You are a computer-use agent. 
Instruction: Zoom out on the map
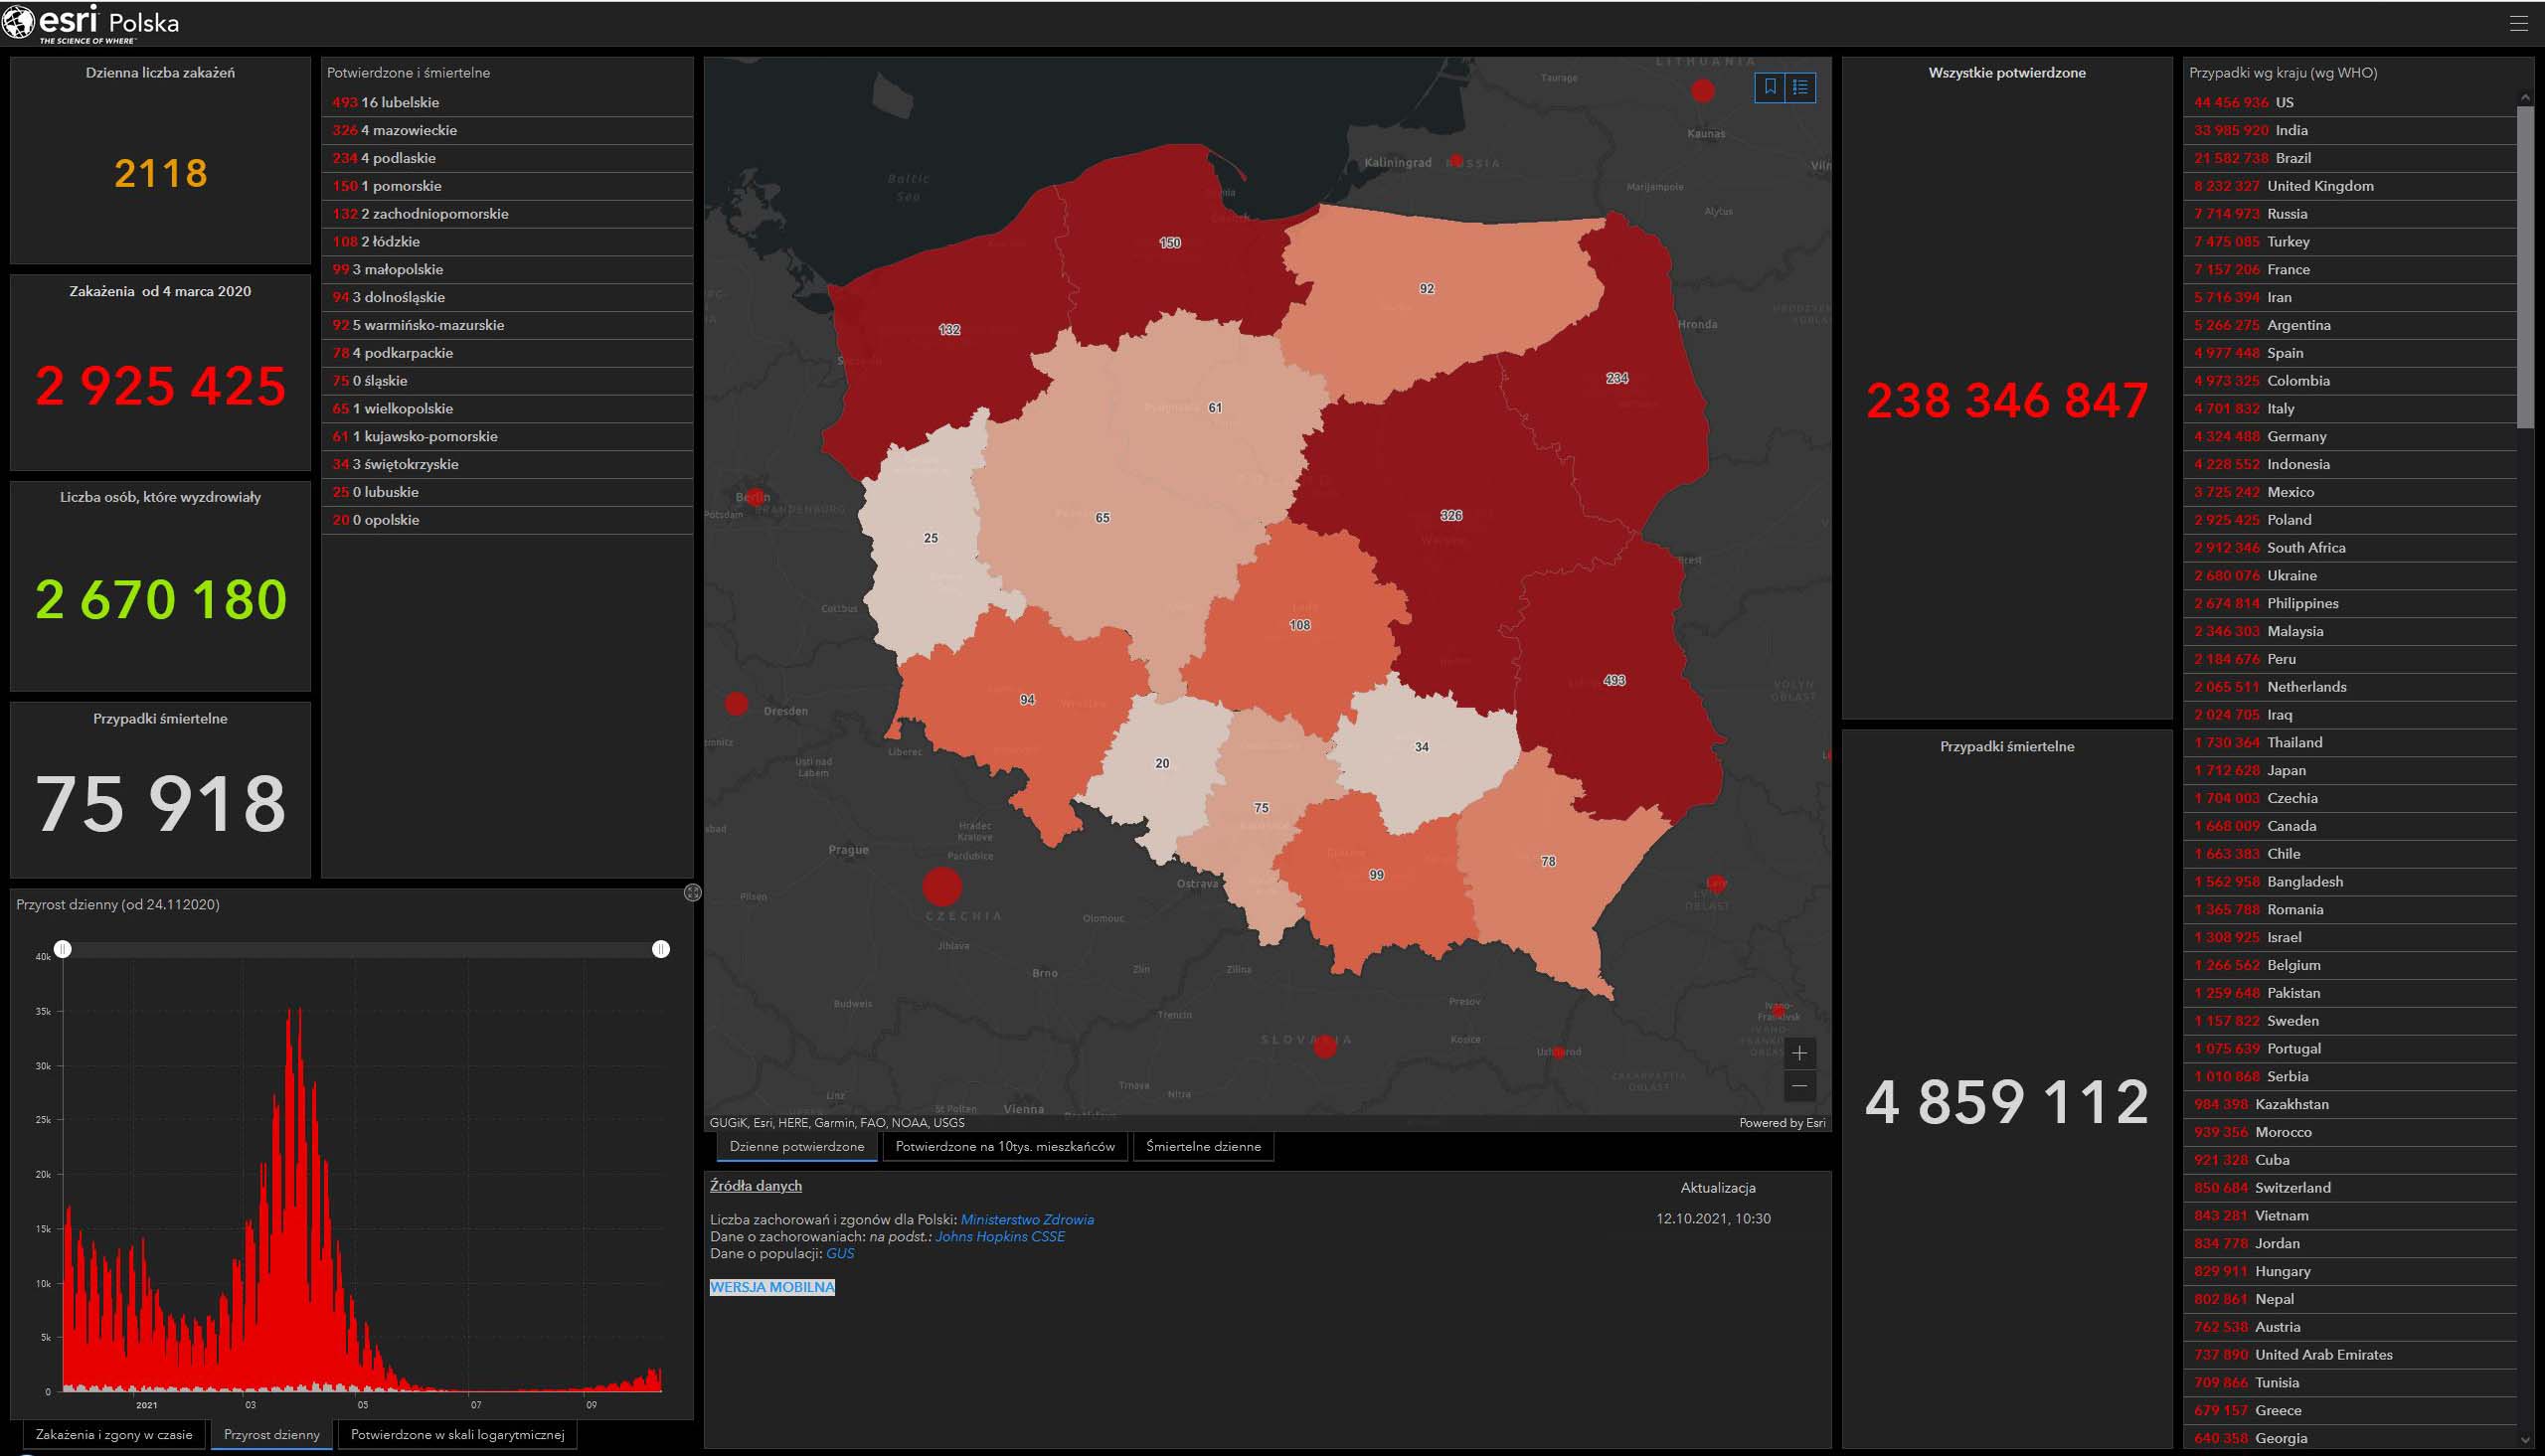pos(1799,1086)
